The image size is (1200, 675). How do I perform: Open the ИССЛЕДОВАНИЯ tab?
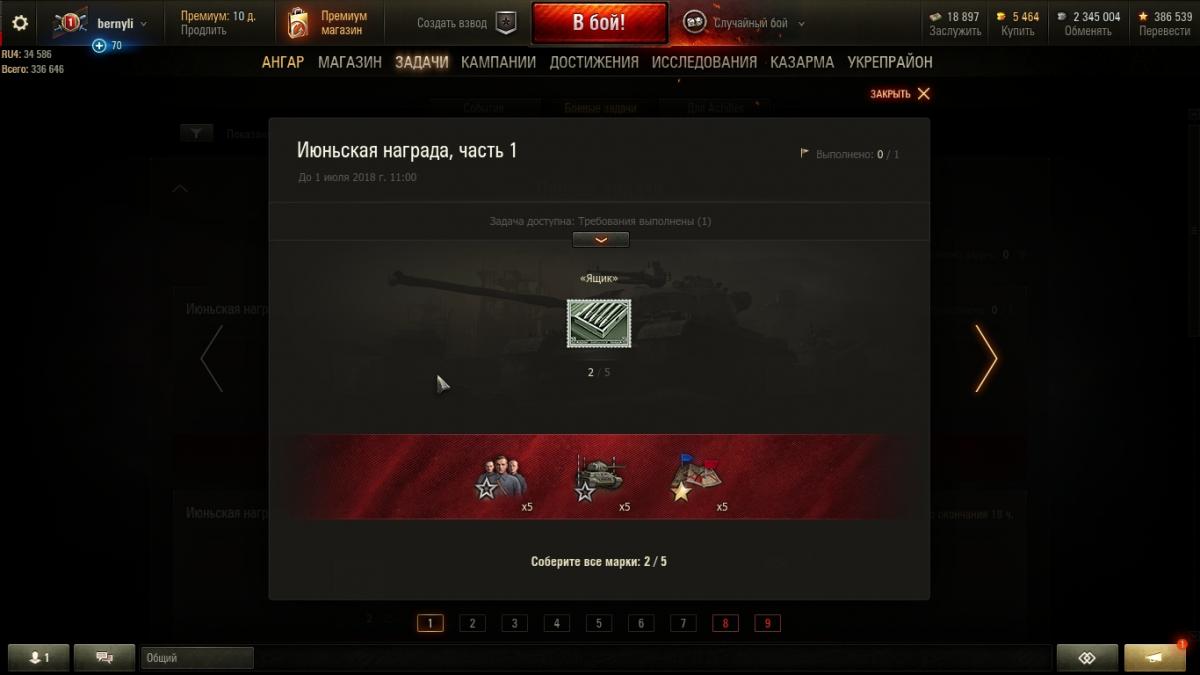pos(704,62)
